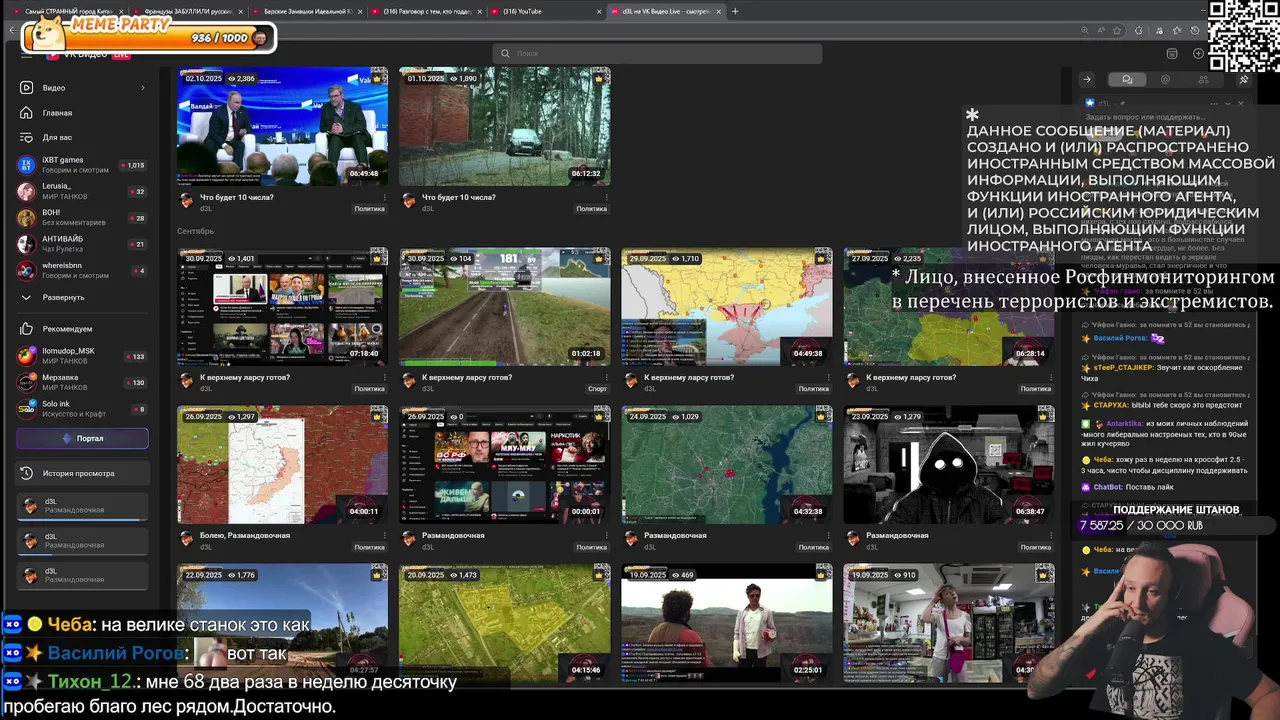Expand channel list with Развернуть
This screenshot has width=1280, height=720.
click(x=64, y=297)
